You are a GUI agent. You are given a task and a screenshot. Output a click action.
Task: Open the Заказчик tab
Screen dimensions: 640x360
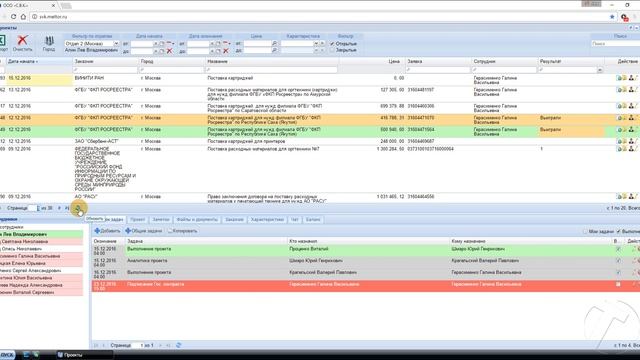pyautogui.click(x=234, y=220)
